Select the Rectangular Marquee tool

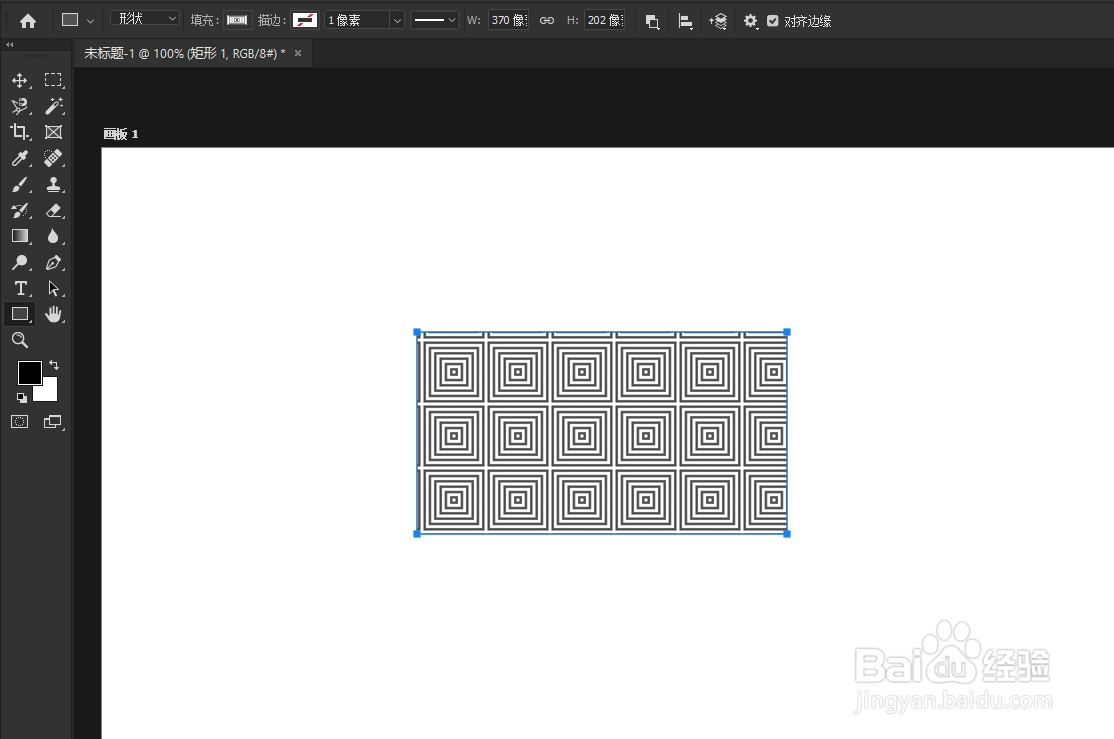[x=53, y=80]
